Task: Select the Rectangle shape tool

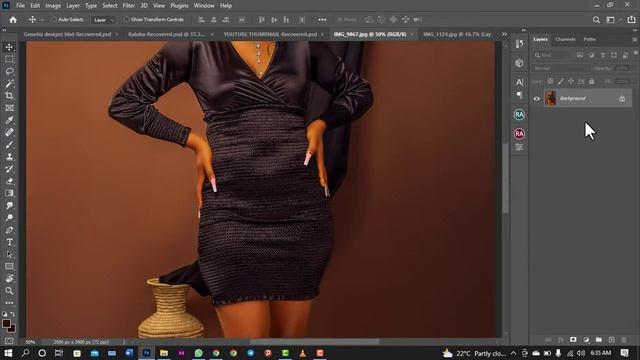Action: 9,266
